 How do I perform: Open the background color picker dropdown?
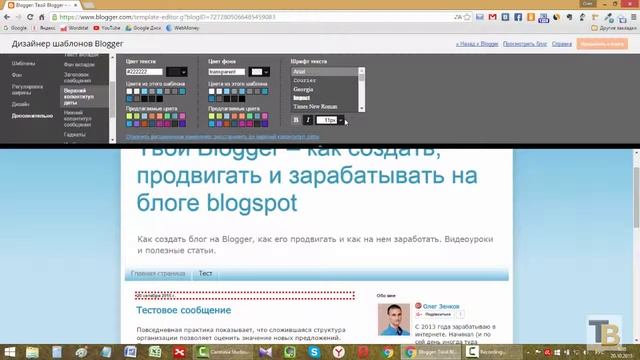click(259, 72)
